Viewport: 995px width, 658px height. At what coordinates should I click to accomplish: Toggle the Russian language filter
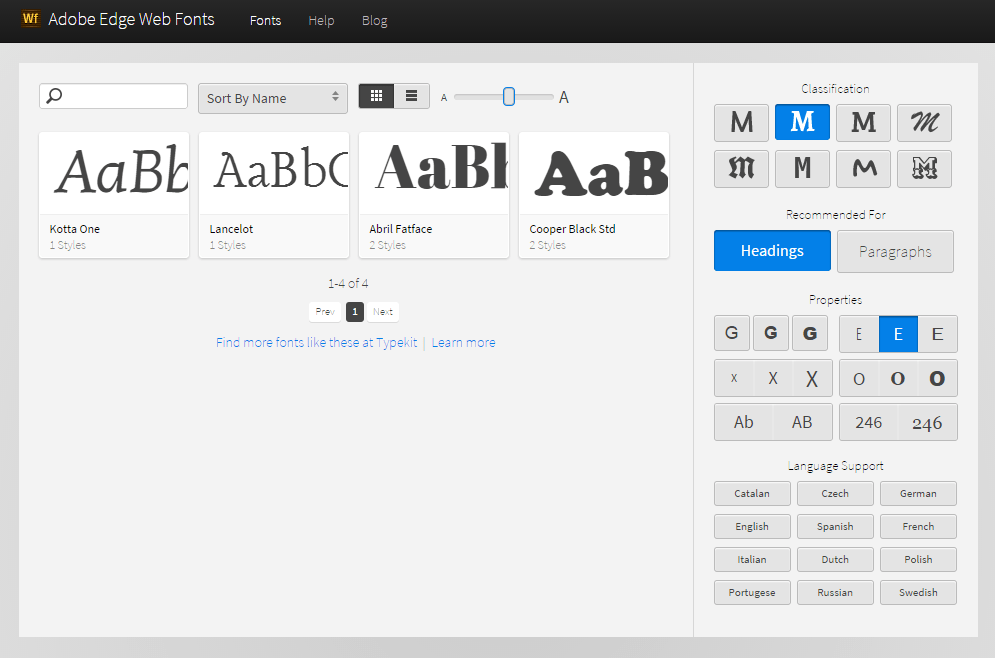coord(835,592)
